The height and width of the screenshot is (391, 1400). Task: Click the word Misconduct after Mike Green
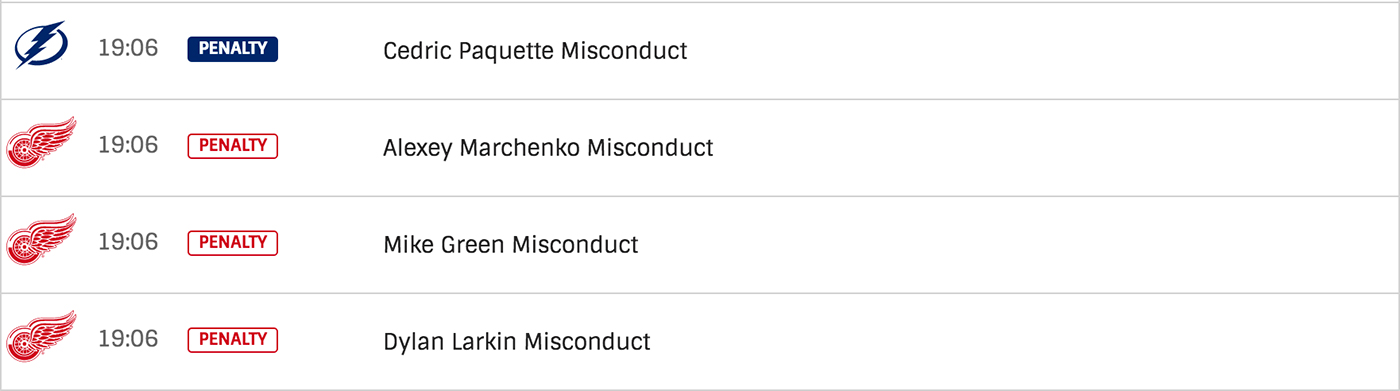575,244
